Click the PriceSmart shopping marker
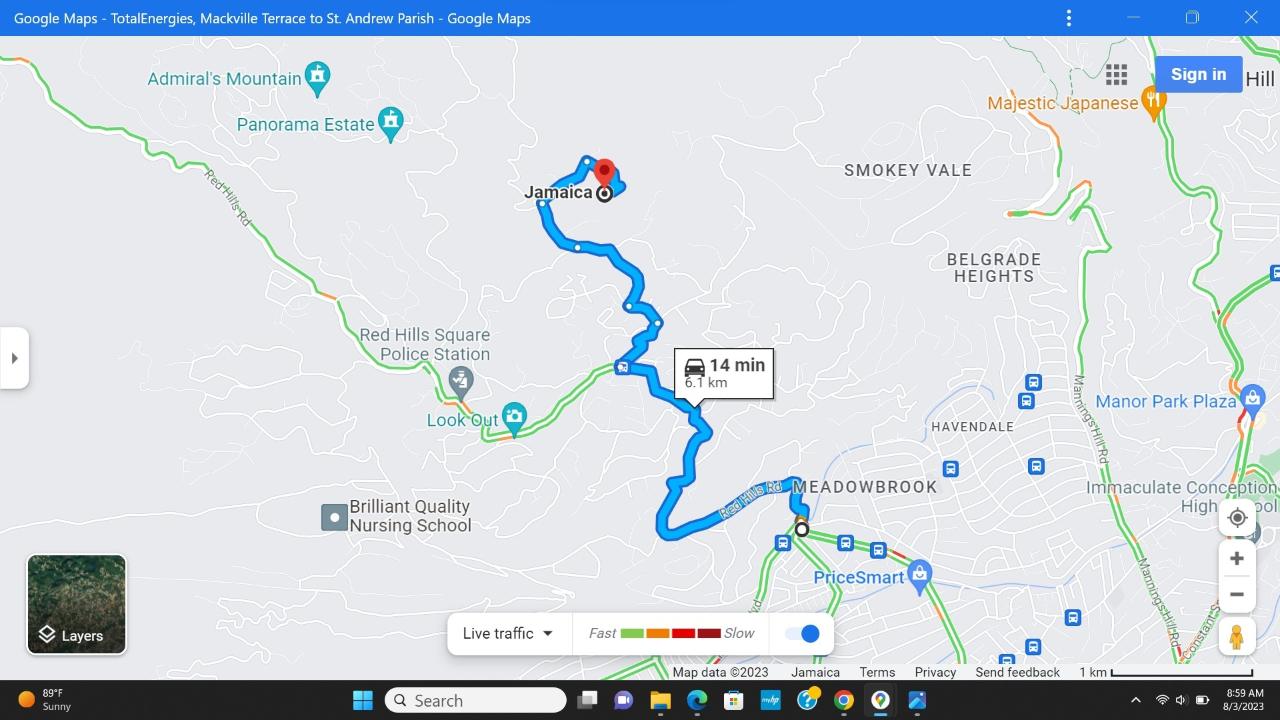This screenshot has height=720, width=1280. pyautogui.click(x=921, y=576)
